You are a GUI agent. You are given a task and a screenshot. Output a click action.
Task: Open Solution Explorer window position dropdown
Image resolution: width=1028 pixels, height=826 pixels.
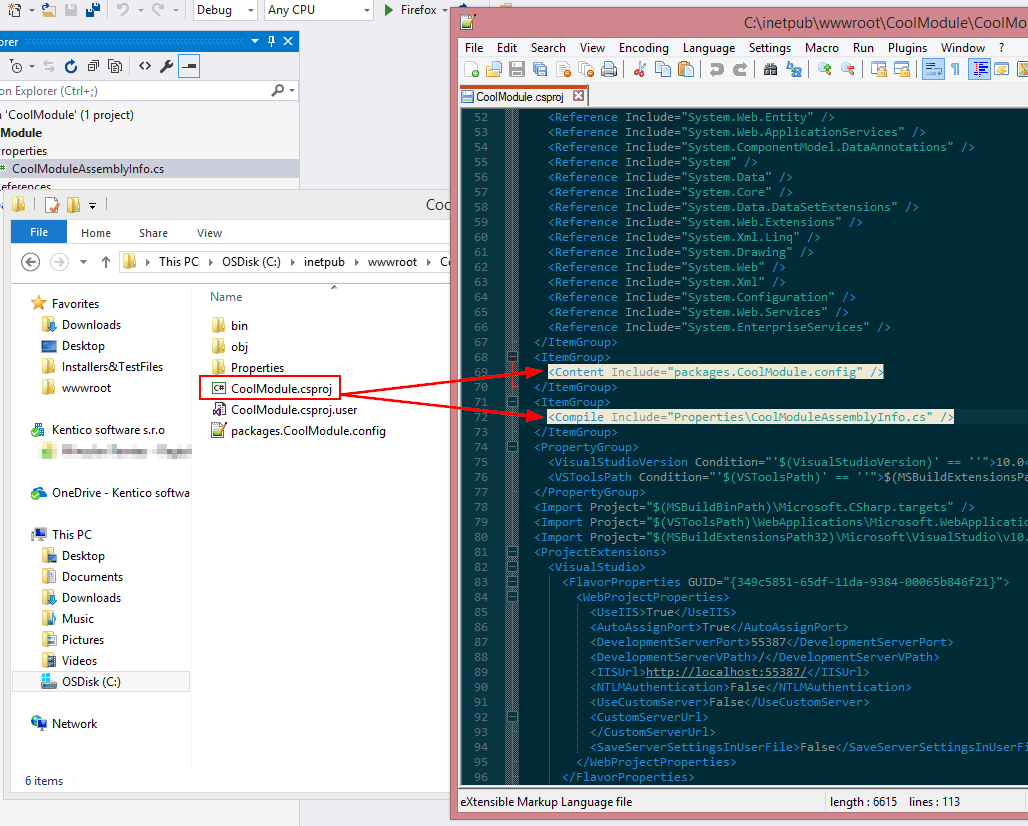point(255,41)
